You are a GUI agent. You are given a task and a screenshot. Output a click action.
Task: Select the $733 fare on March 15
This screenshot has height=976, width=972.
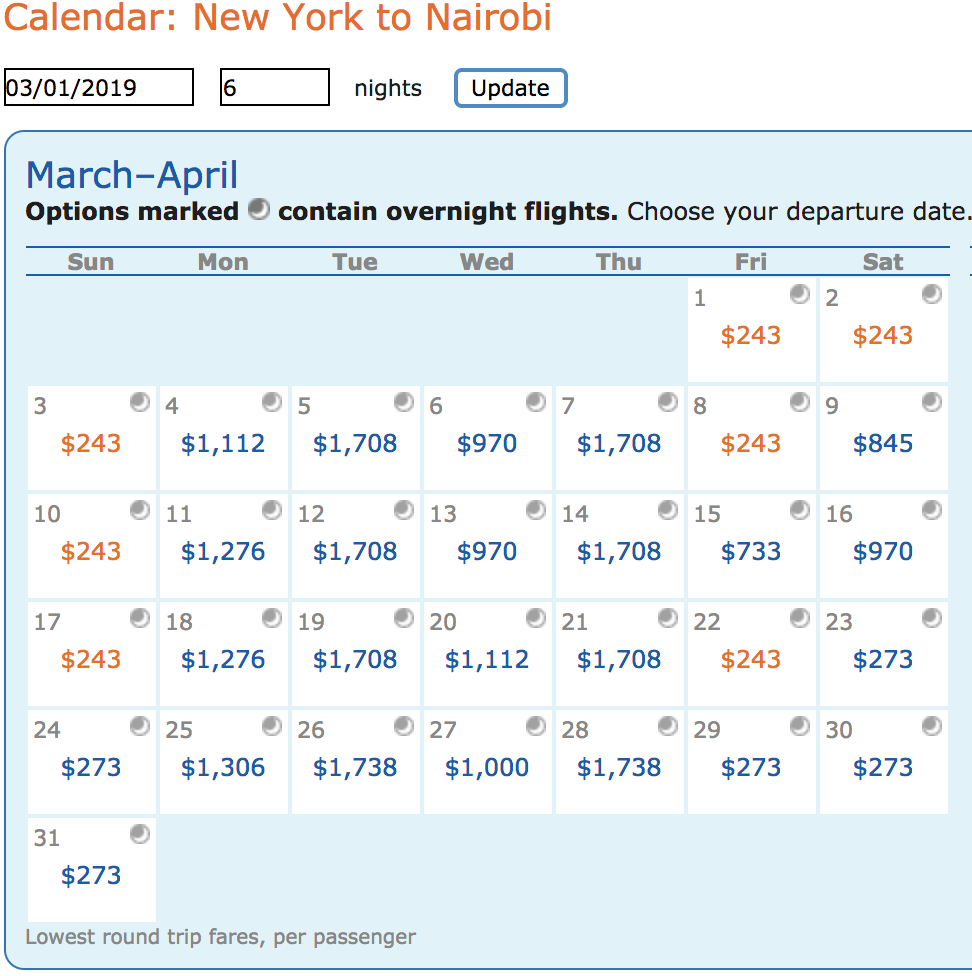click(x=751, y=552)
